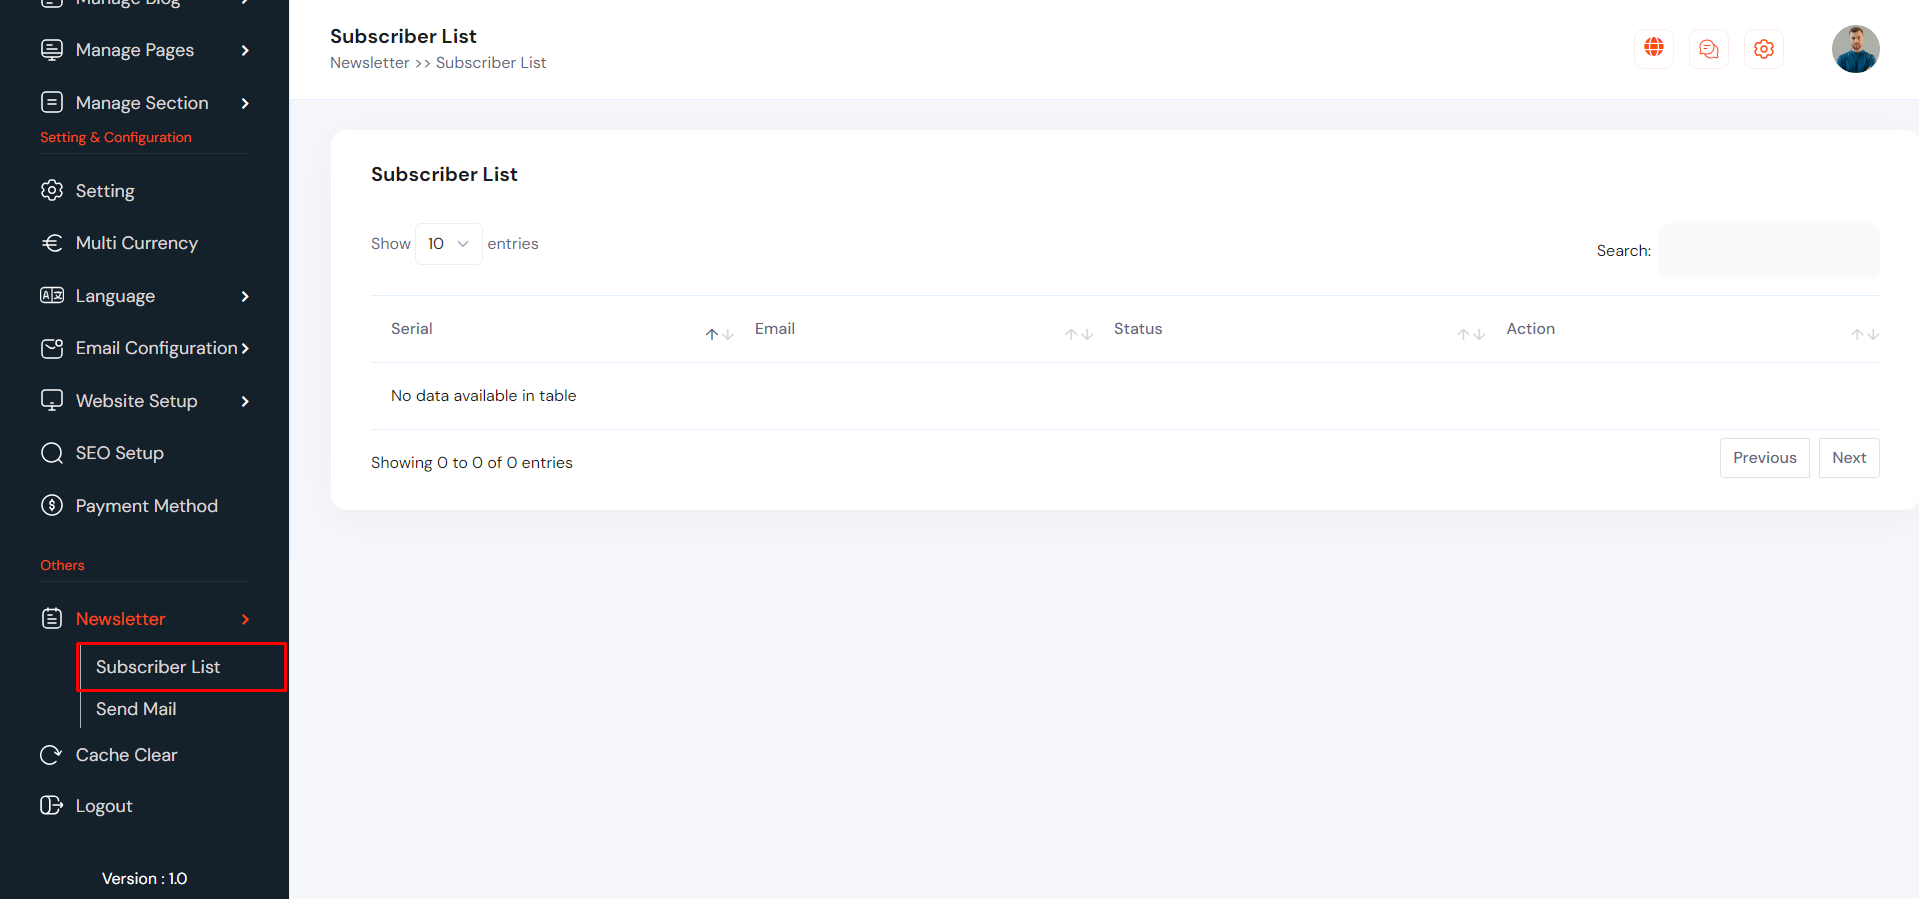Click the Next pagination button

point(1848,458)
